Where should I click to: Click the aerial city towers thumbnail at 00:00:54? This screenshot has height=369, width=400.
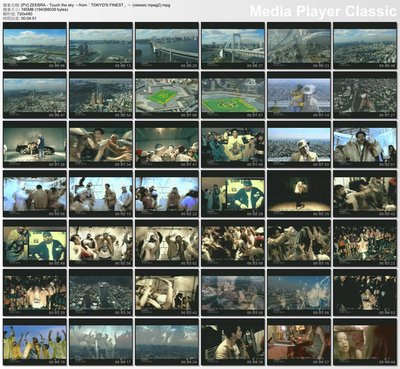101,95
